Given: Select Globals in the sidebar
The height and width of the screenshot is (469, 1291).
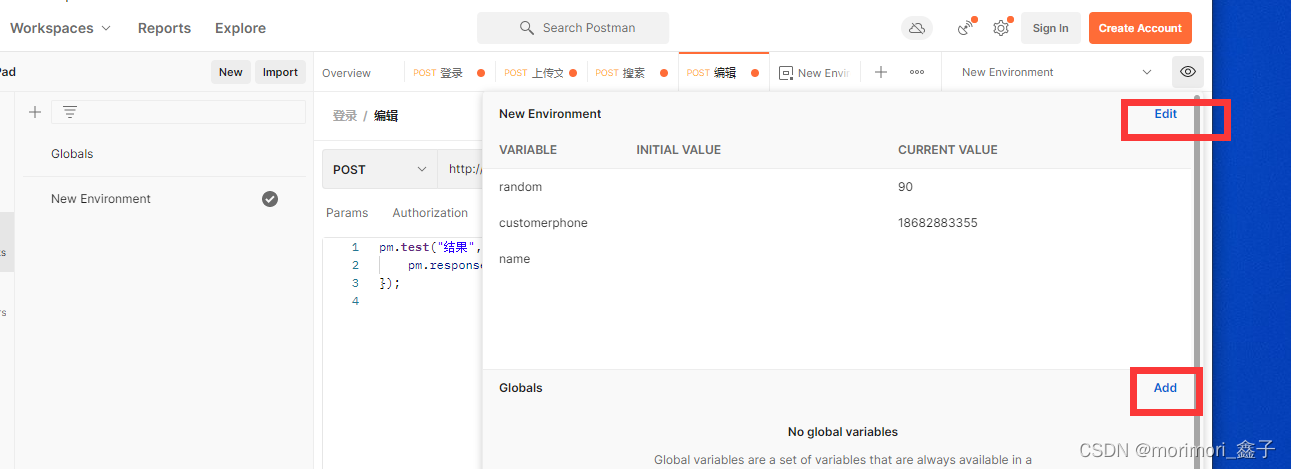Looking at the screenshot, I should click(x=72, y=154).
